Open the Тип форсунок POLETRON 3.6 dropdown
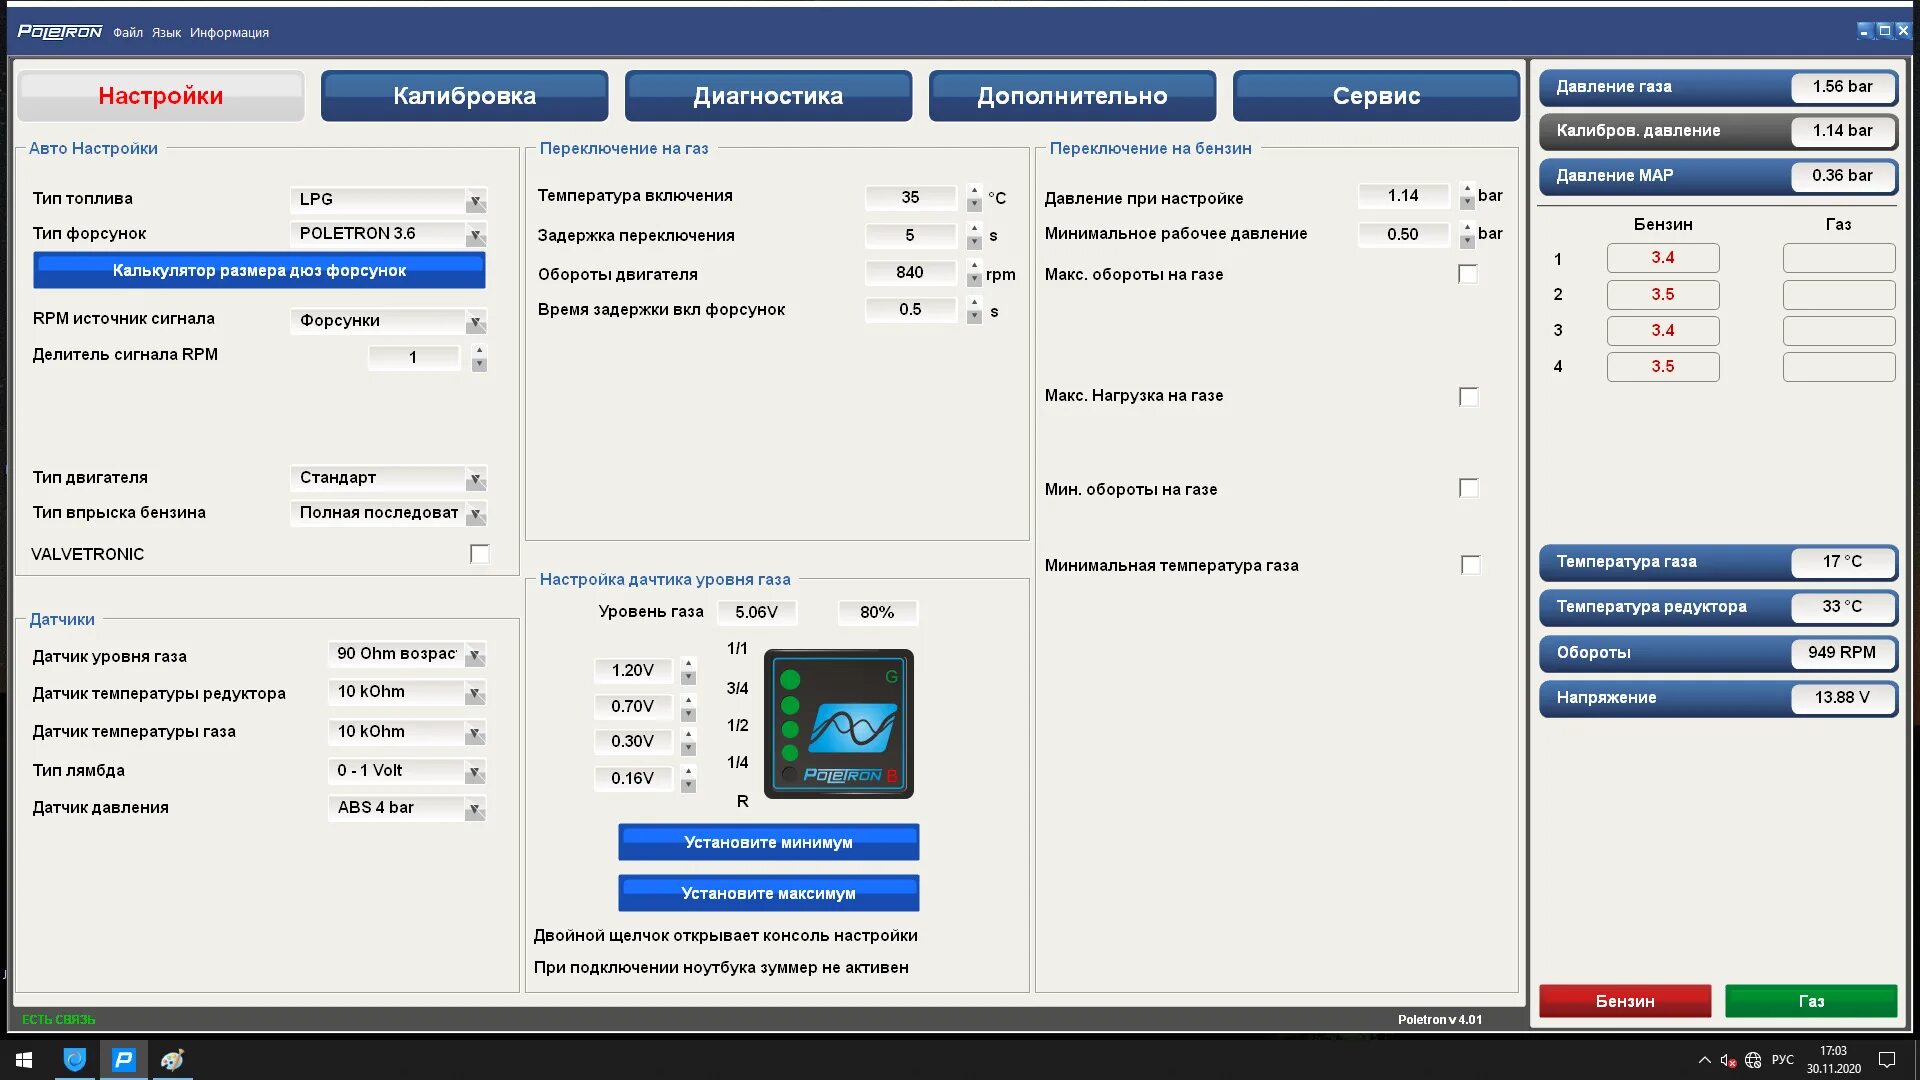1920x1080 pixels. click(x=476, y=235)
